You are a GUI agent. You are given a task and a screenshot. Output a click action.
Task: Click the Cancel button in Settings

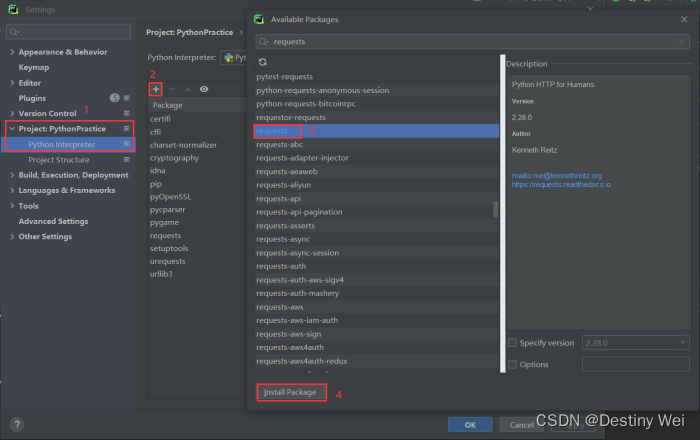[521, 425]
